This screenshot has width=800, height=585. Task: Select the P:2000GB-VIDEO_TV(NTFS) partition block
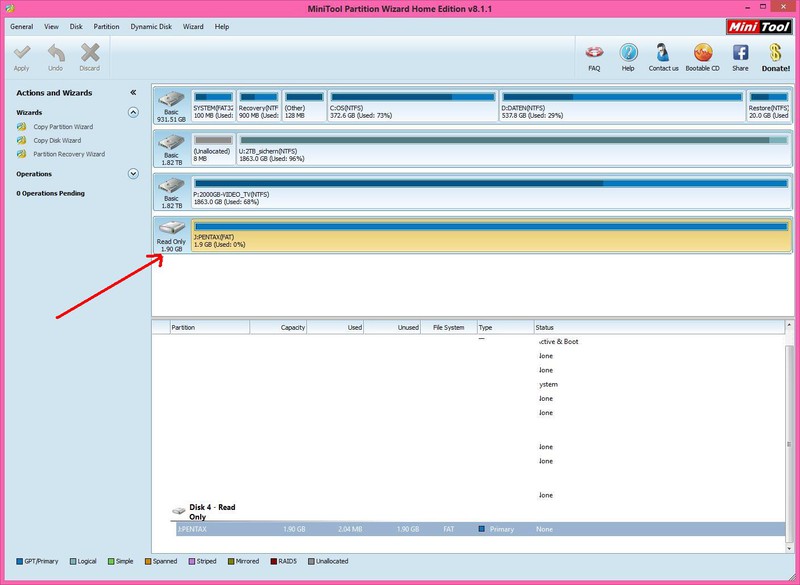click(491, 193)
